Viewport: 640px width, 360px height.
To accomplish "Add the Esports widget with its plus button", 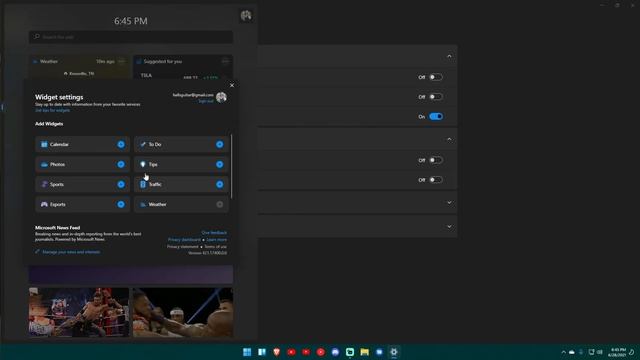I will click(121, 204).
